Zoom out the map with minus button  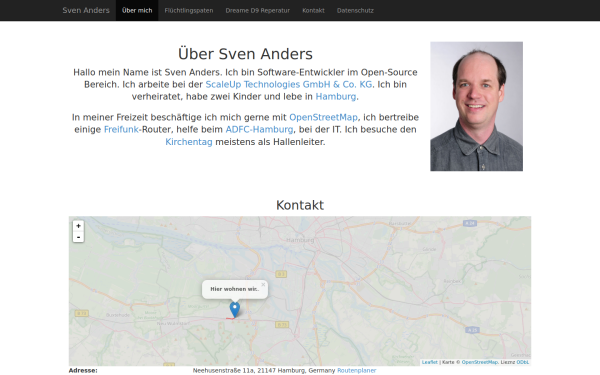click(x=78, y=237)
